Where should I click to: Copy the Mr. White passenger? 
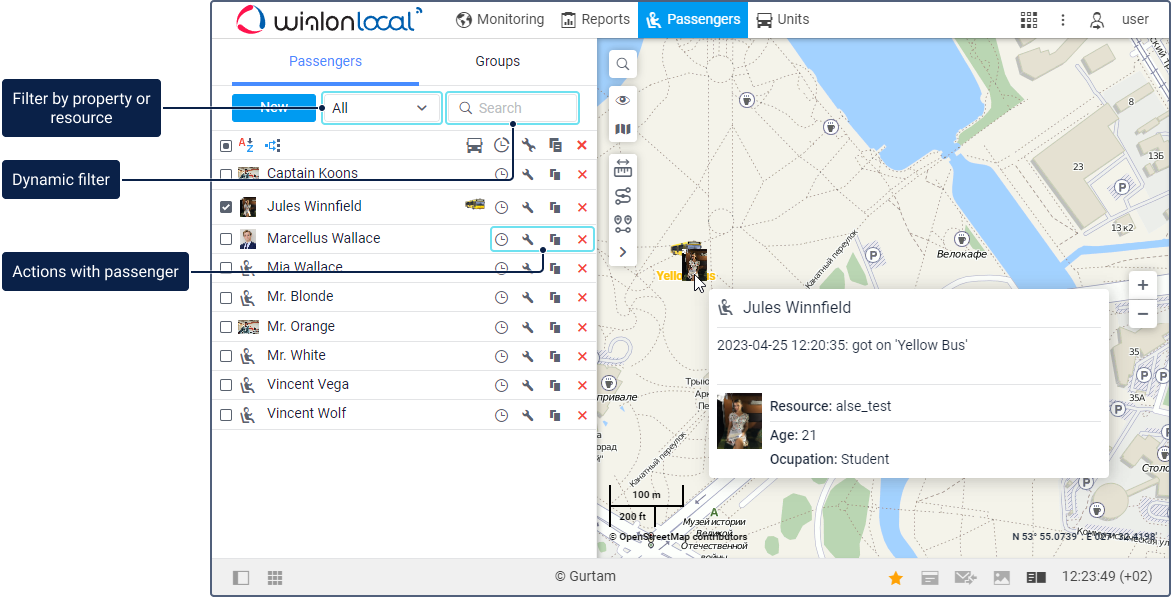pyautogui.click(x=555, y=356)
